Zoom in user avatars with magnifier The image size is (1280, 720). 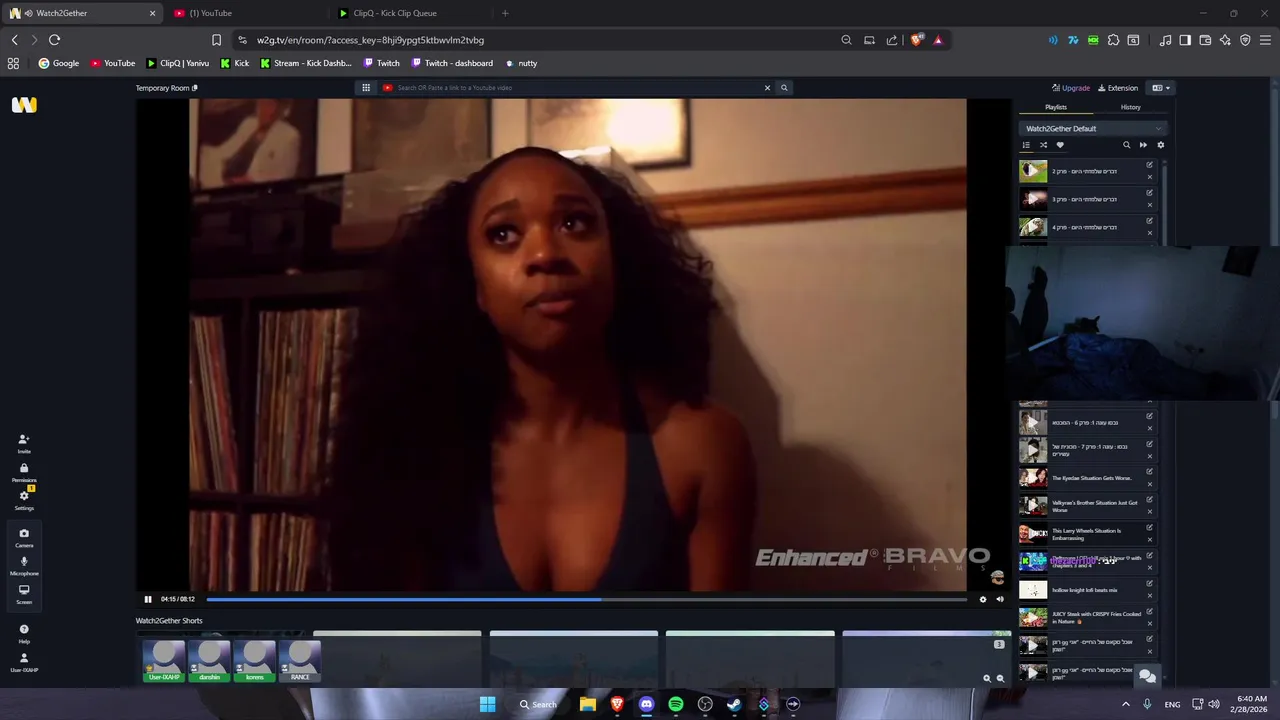987,678
